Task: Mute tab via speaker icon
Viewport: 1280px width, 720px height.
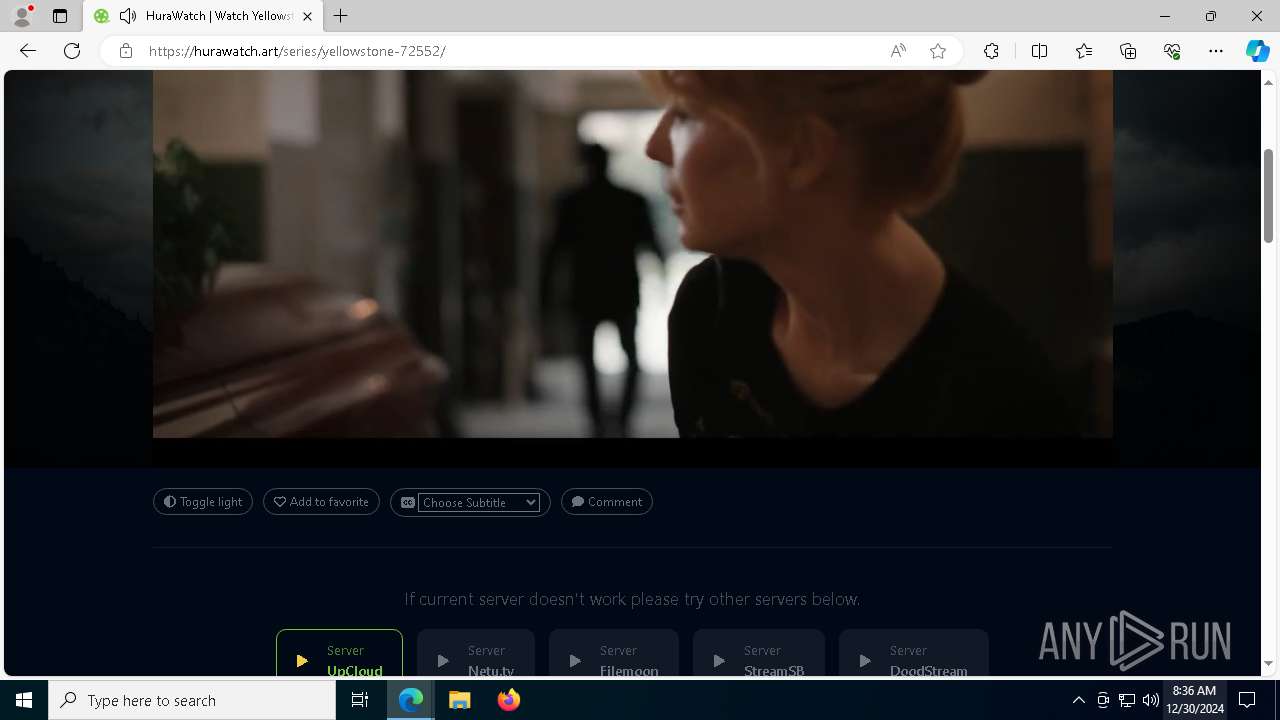Action: pos(128,16)
